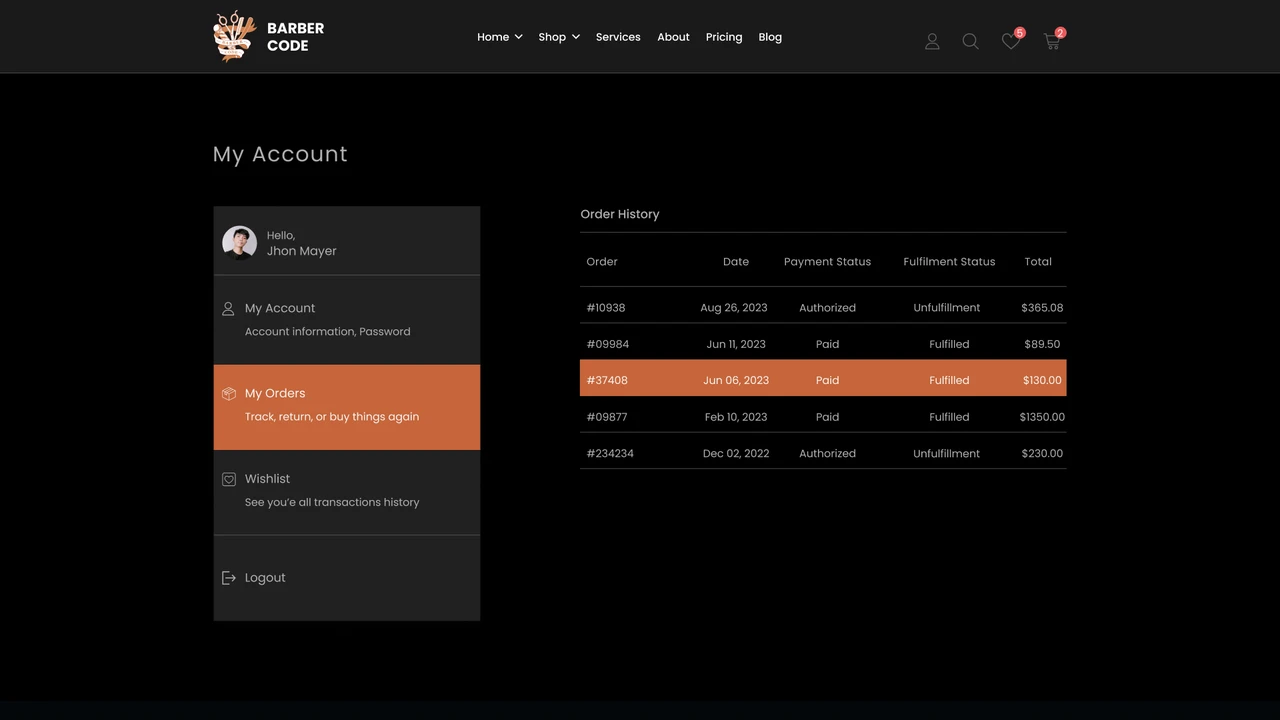The image size is (1280, 720).
Task: Open shopping cart icon in header
Action: tap(1053, 40)
